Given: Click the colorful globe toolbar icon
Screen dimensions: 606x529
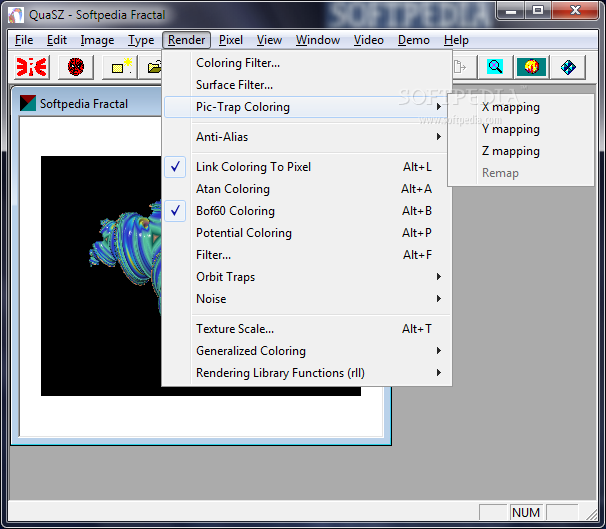Looking at the screenshot, I should pos(531,67).
